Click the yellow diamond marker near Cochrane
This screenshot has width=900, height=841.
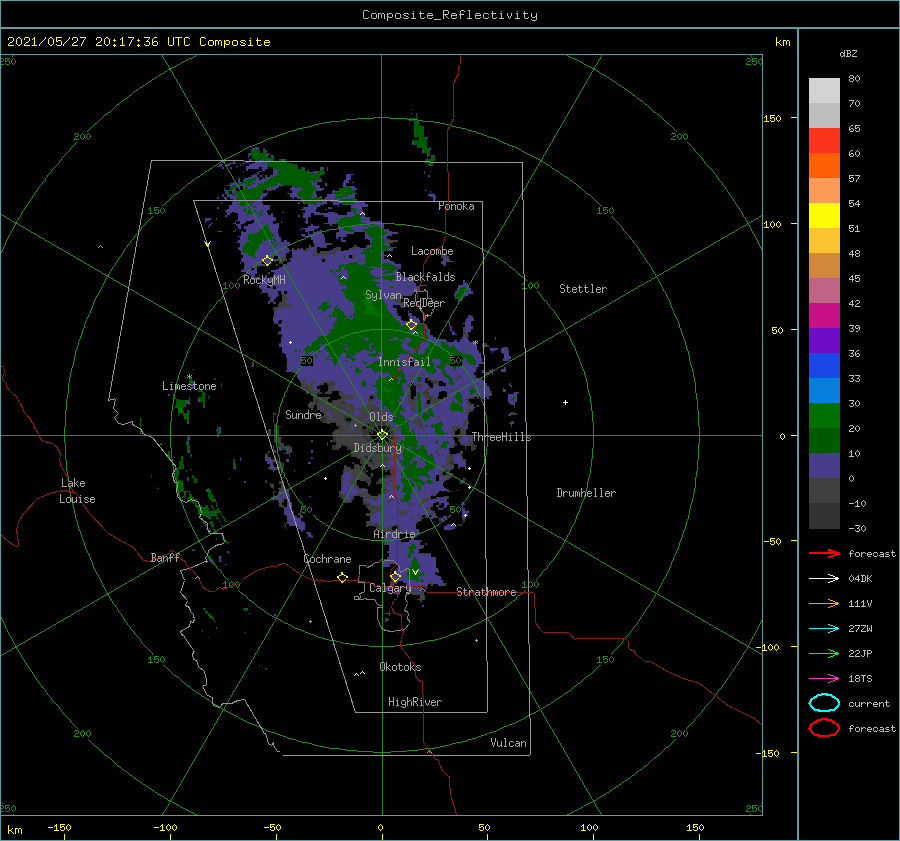pyautogui.click(x=342, y=577)
